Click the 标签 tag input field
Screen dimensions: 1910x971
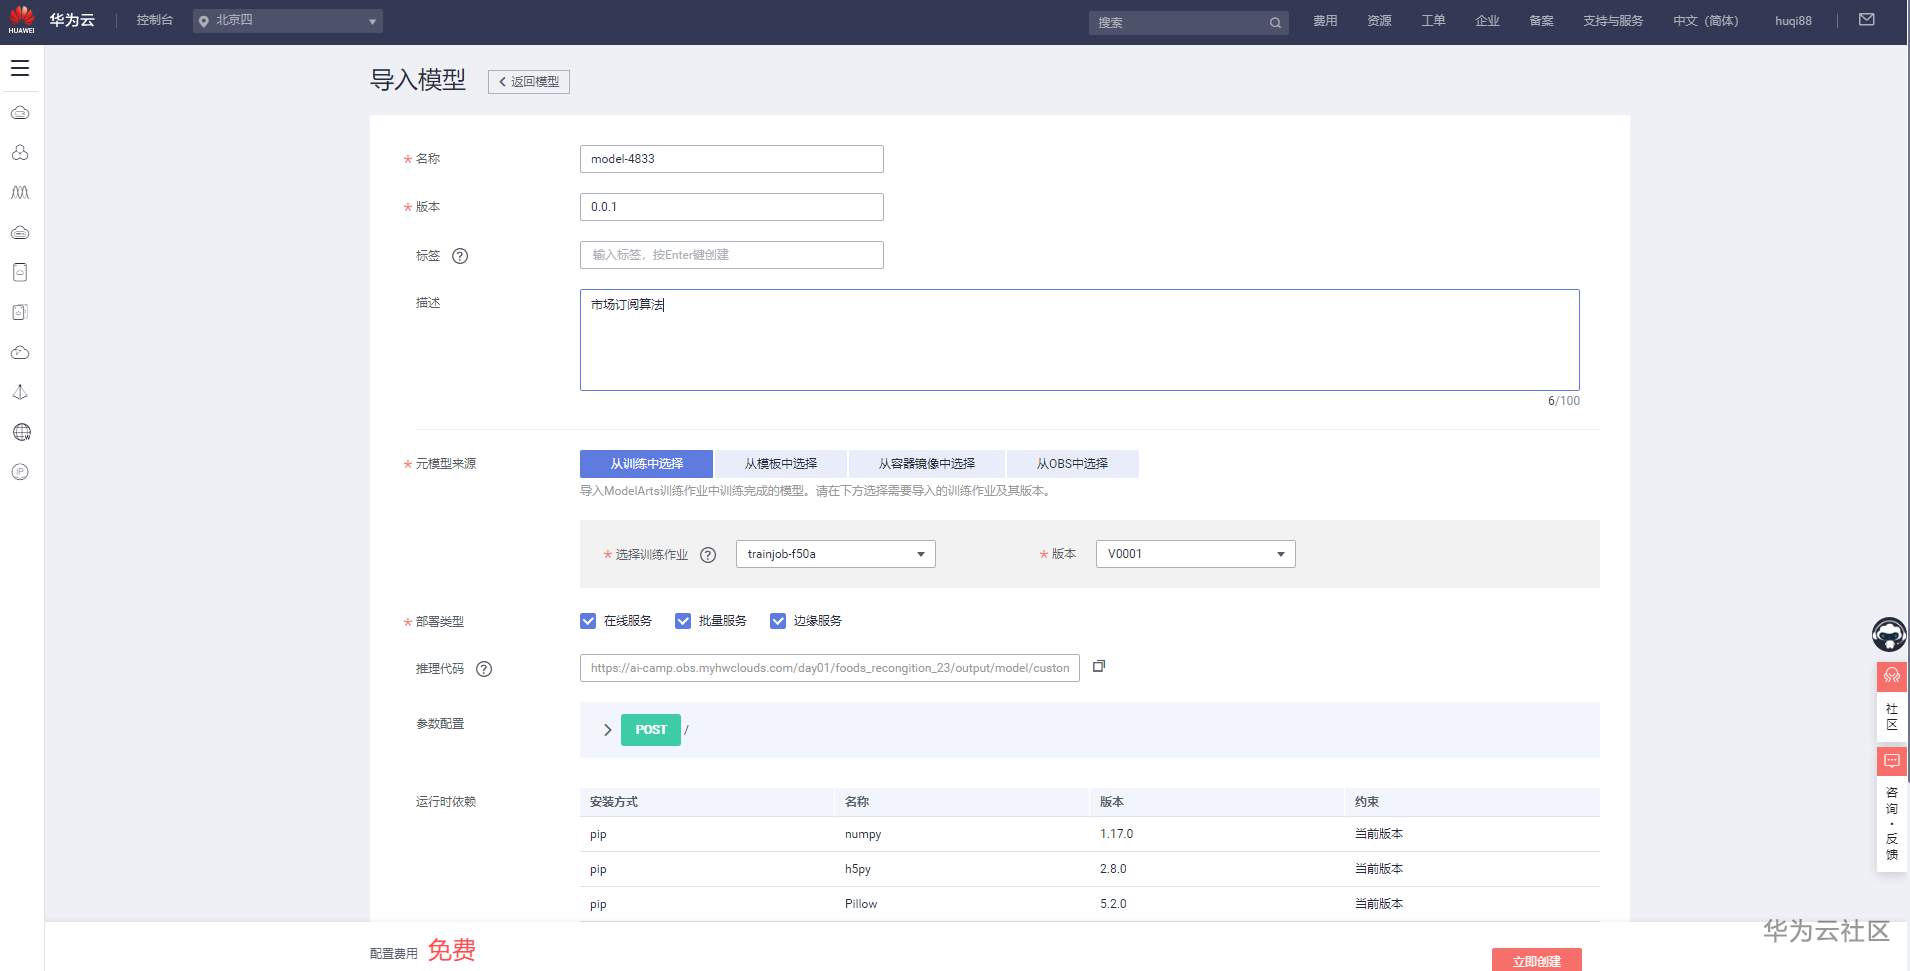[732, 255]
